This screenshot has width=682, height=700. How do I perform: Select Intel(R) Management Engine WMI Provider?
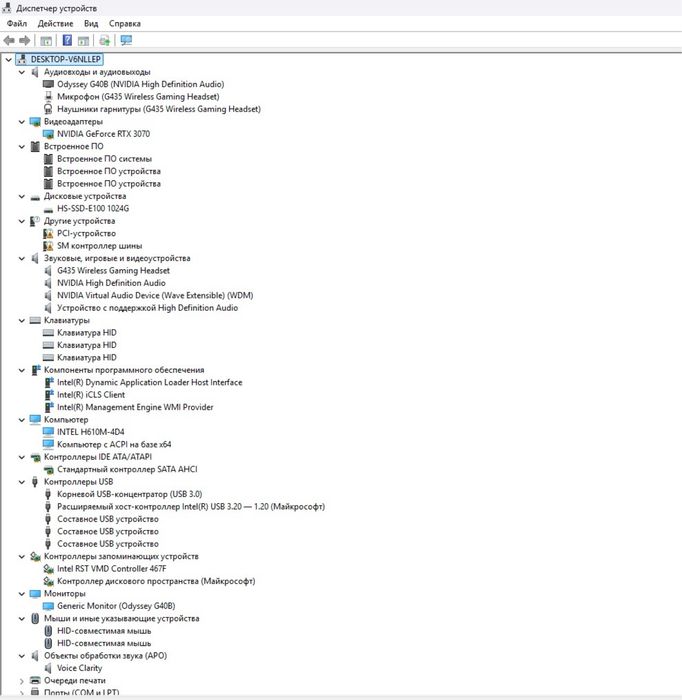(x=135, y=407)
